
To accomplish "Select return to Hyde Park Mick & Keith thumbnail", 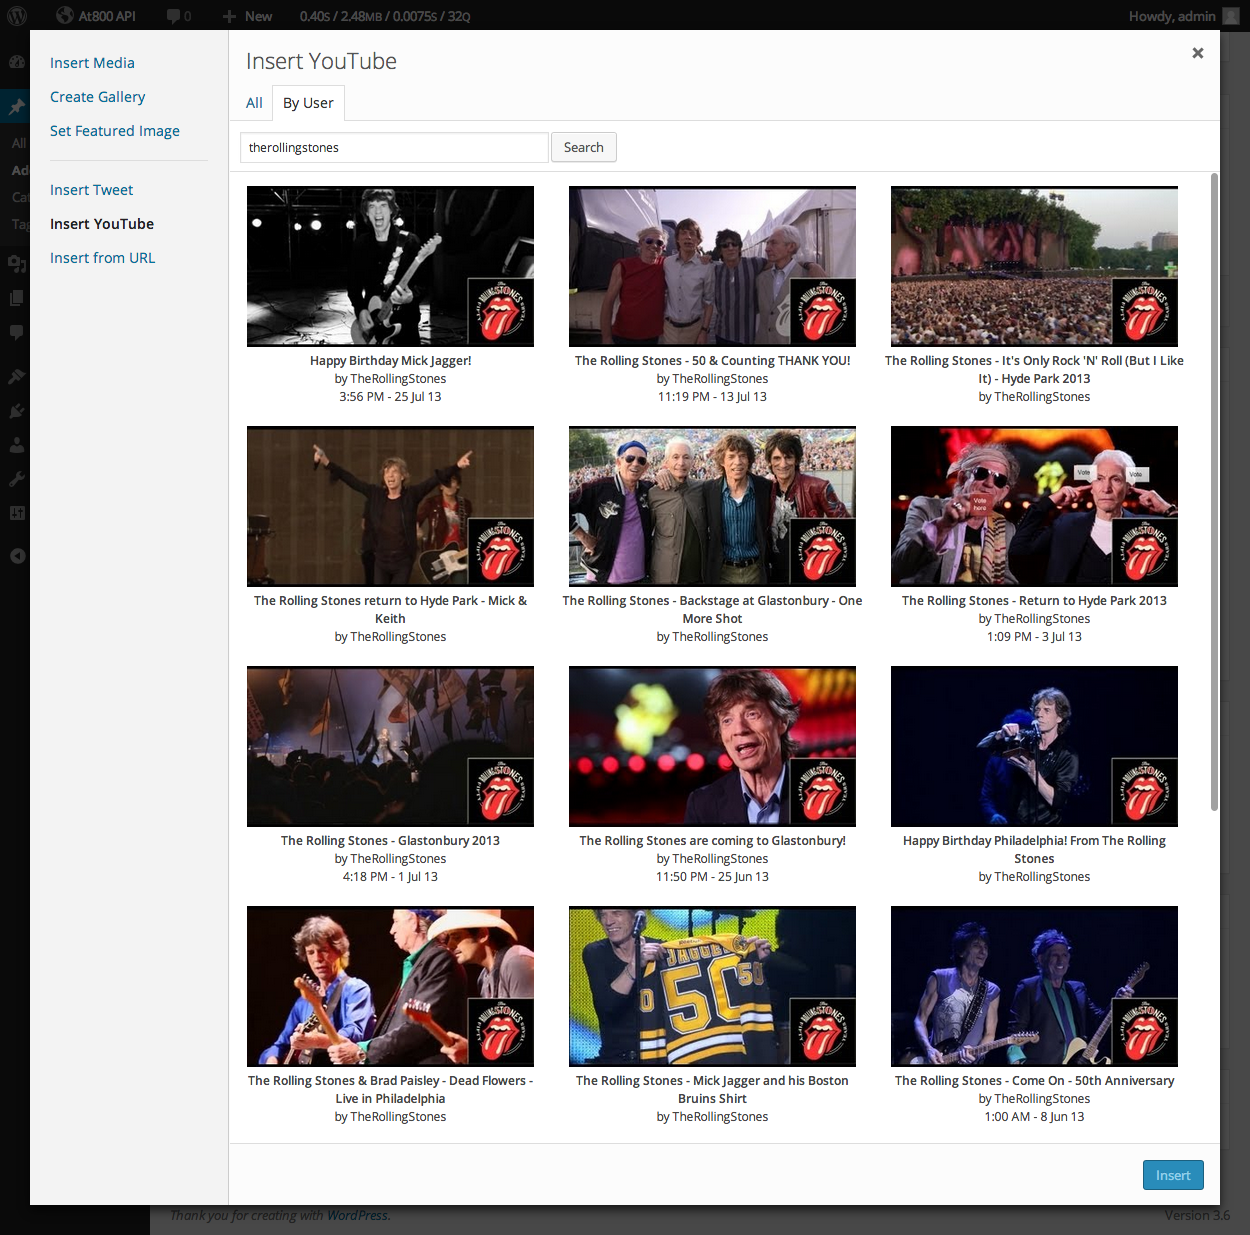I will click(390, 506).
